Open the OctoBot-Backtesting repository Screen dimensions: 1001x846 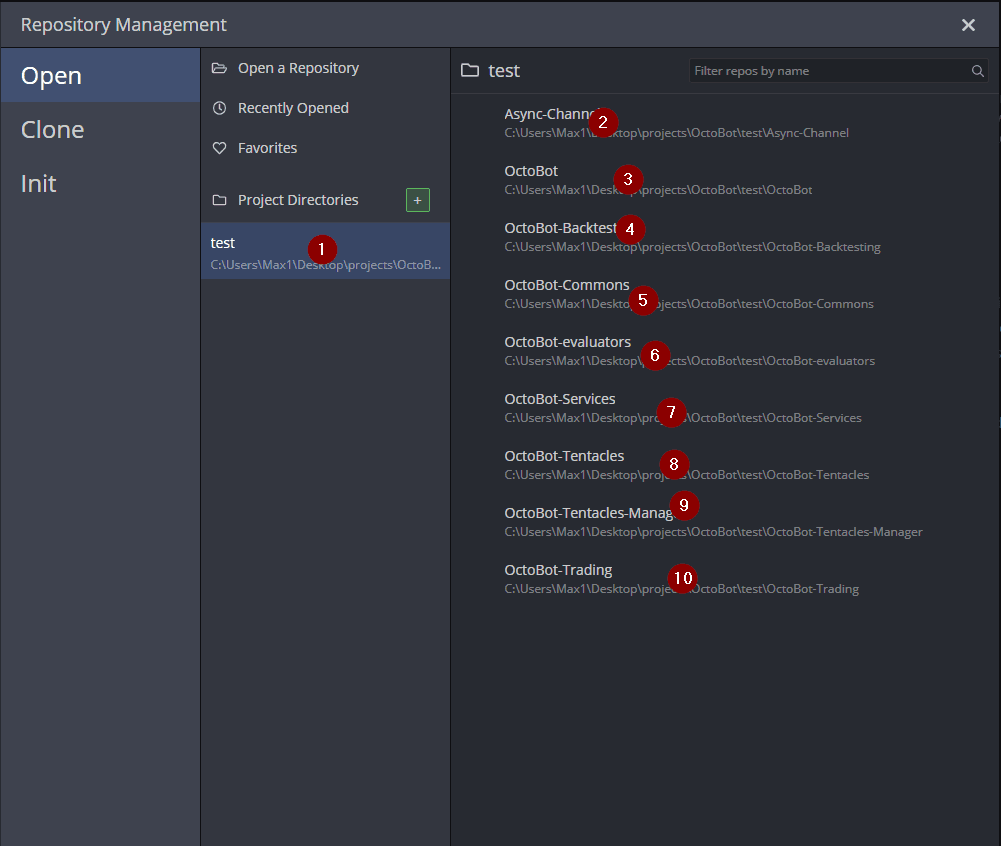click(725, 236)
